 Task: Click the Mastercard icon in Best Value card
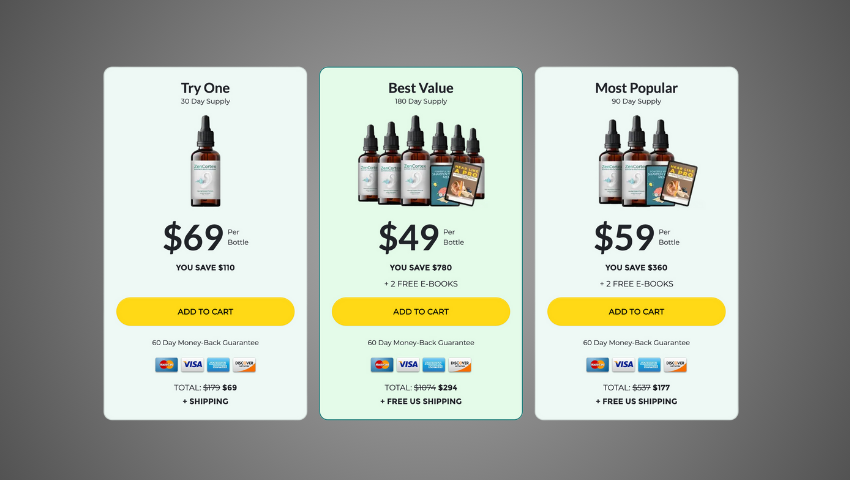[x=382, y=364]
